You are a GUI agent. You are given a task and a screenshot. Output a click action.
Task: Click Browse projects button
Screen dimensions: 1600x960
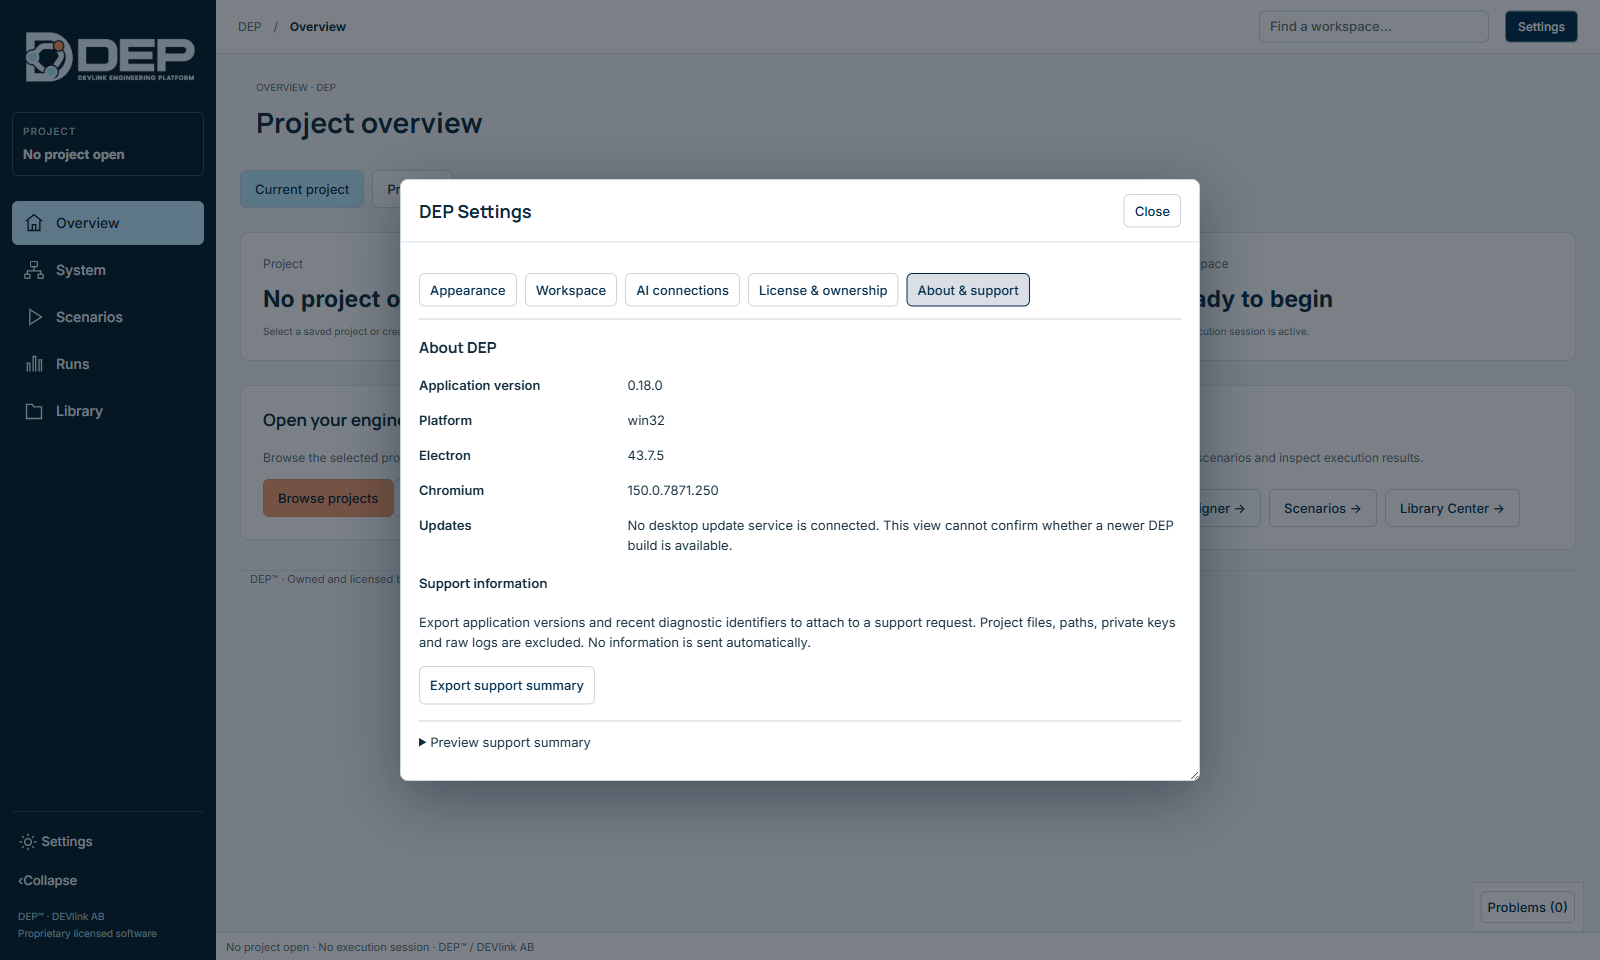[x=328, y=498]
